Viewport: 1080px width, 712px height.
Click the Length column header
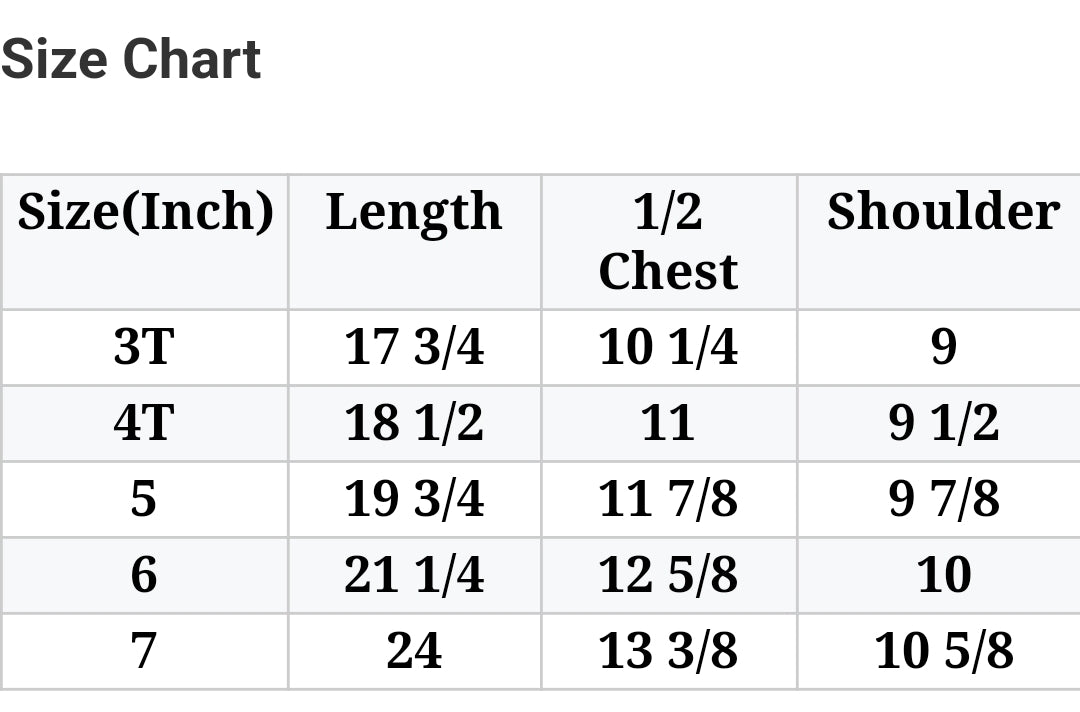coord(414,212)
